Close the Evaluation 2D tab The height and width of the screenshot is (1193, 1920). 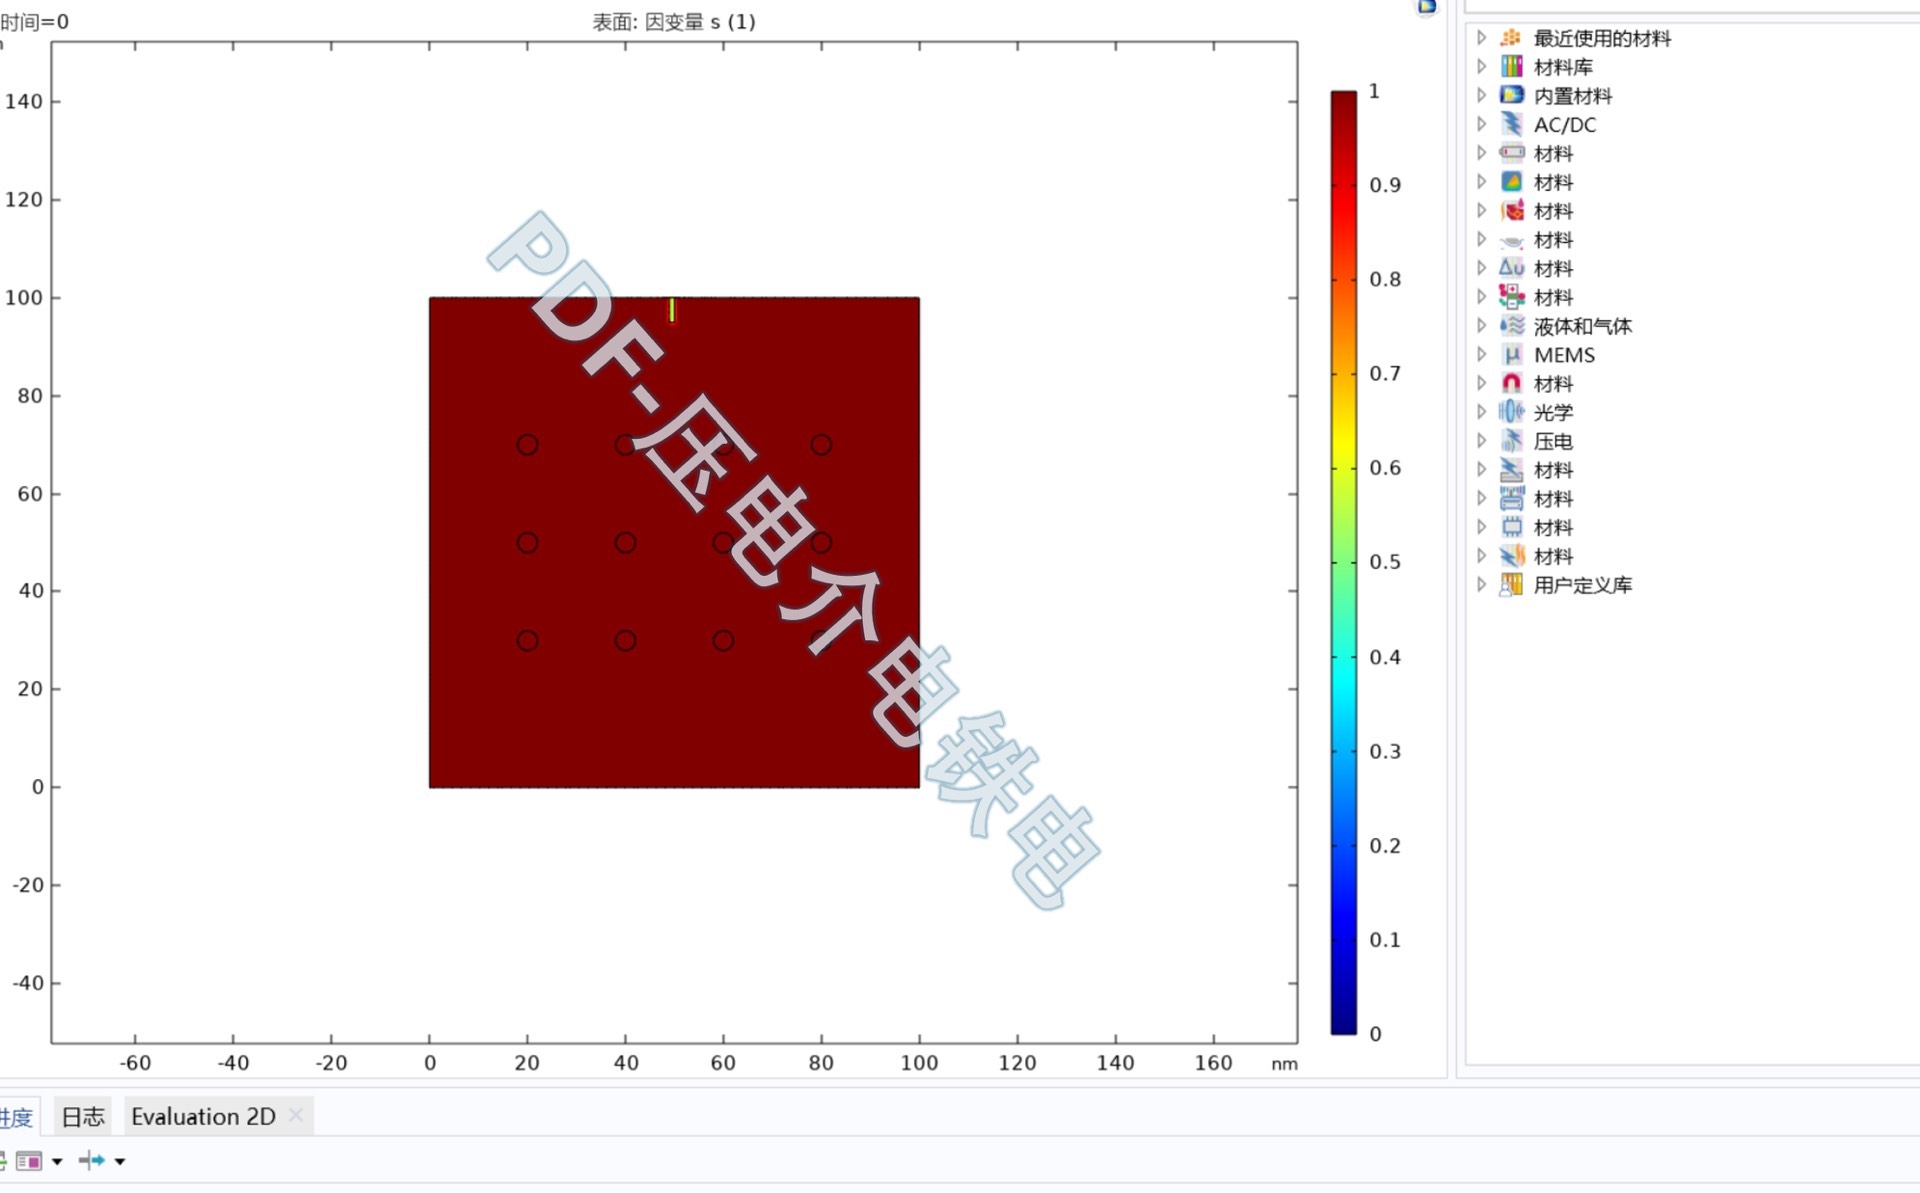pos(296,1115)
